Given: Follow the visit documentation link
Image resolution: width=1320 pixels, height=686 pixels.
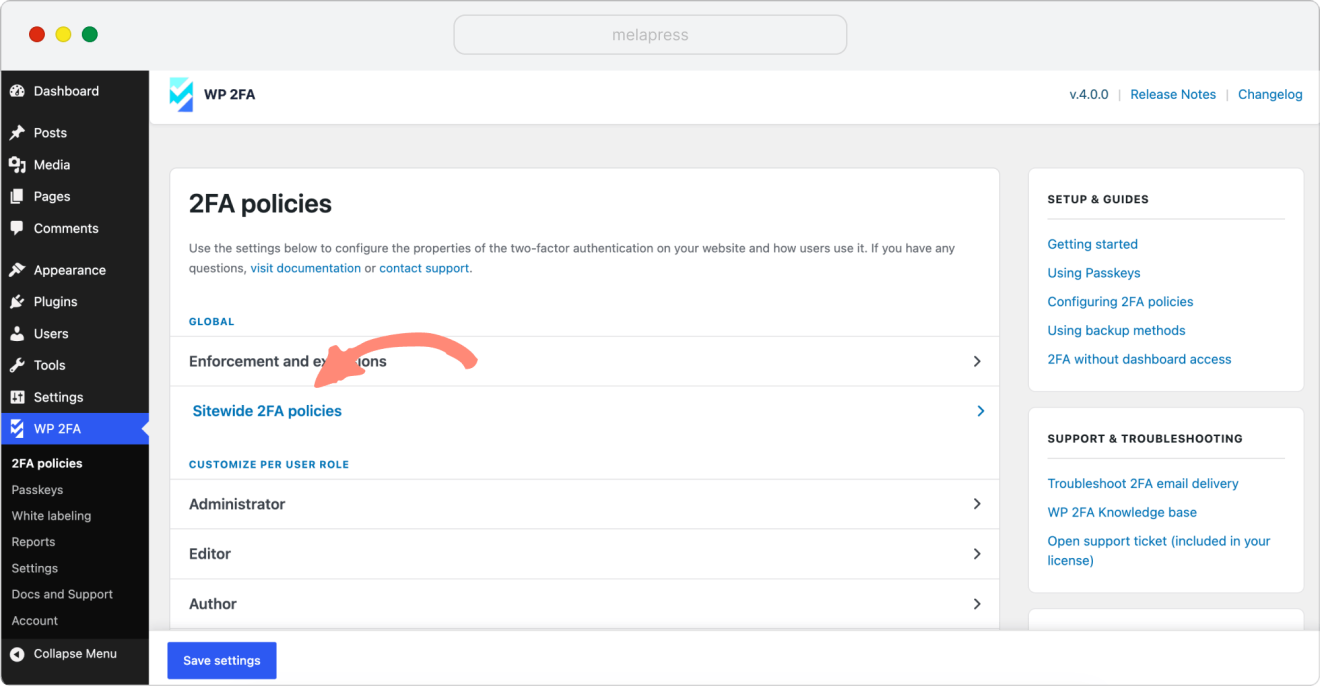Looking at the screenshot, I should 306,268.
